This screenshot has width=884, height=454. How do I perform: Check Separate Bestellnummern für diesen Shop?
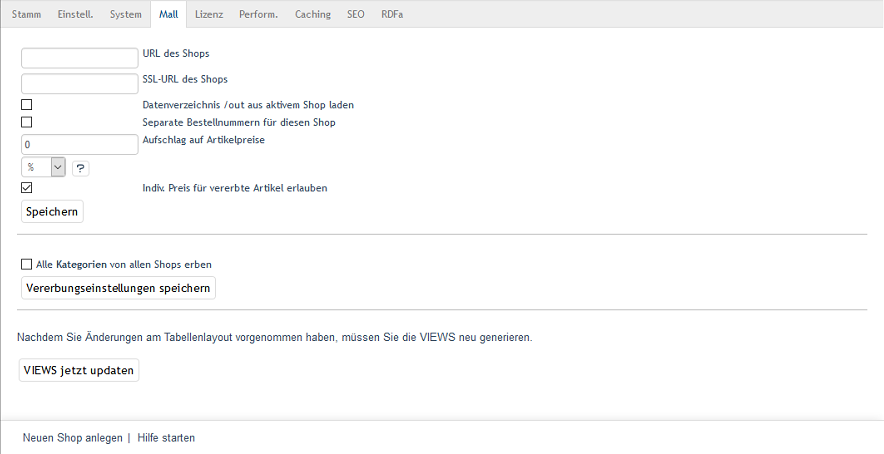tap(27, 122)
